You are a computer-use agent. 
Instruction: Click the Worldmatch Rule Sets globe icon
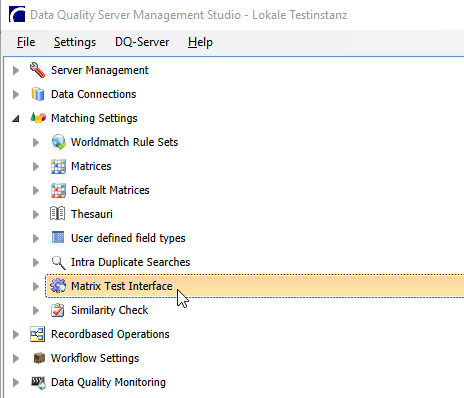59,142
